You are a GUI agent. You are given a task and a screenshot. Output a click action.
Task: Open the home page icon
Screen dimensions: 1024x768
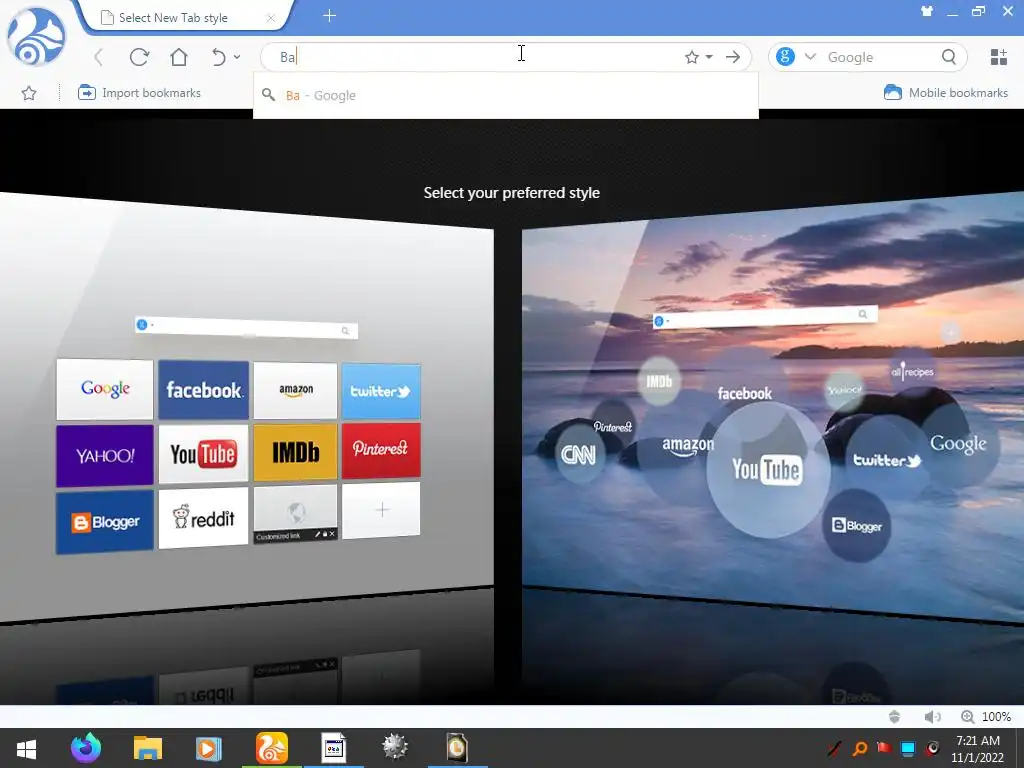coord(179,57)
